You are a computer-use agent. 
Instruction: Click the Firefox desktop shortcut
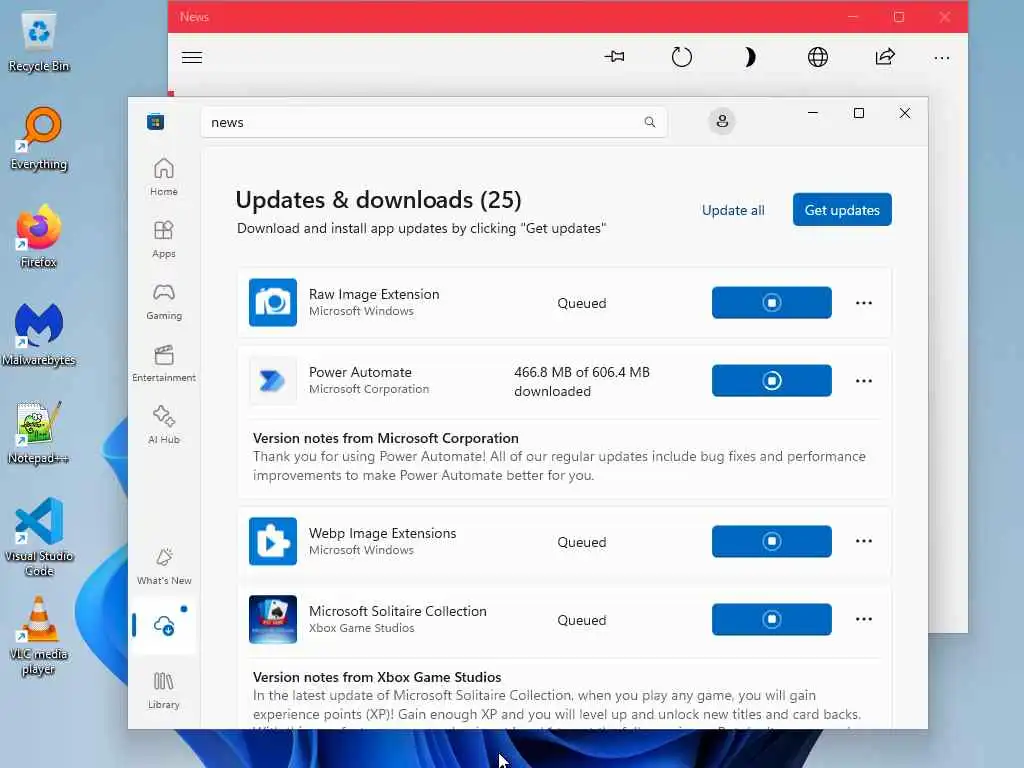(x=39, y=236)
